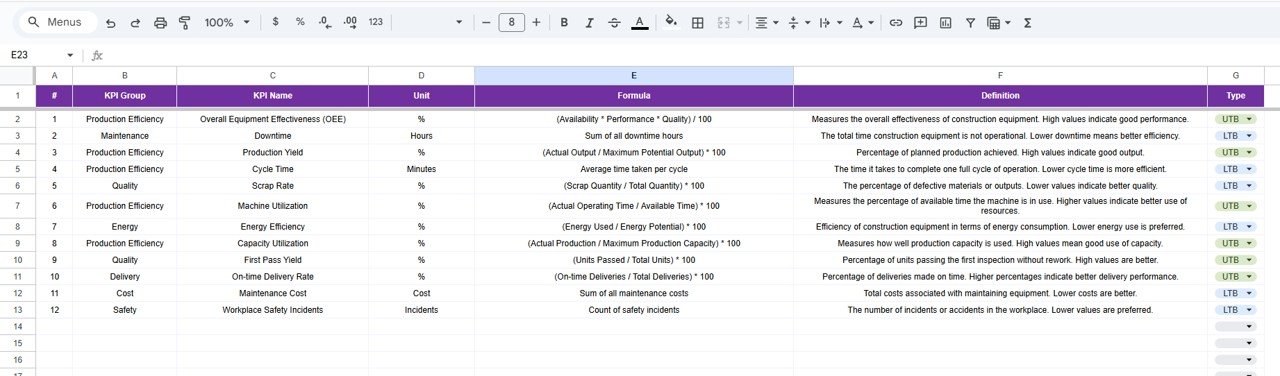Select the 'On-time Delivery Rate' cell
1280x376 pixels.
pyautogui.click(x=272, y=276)
